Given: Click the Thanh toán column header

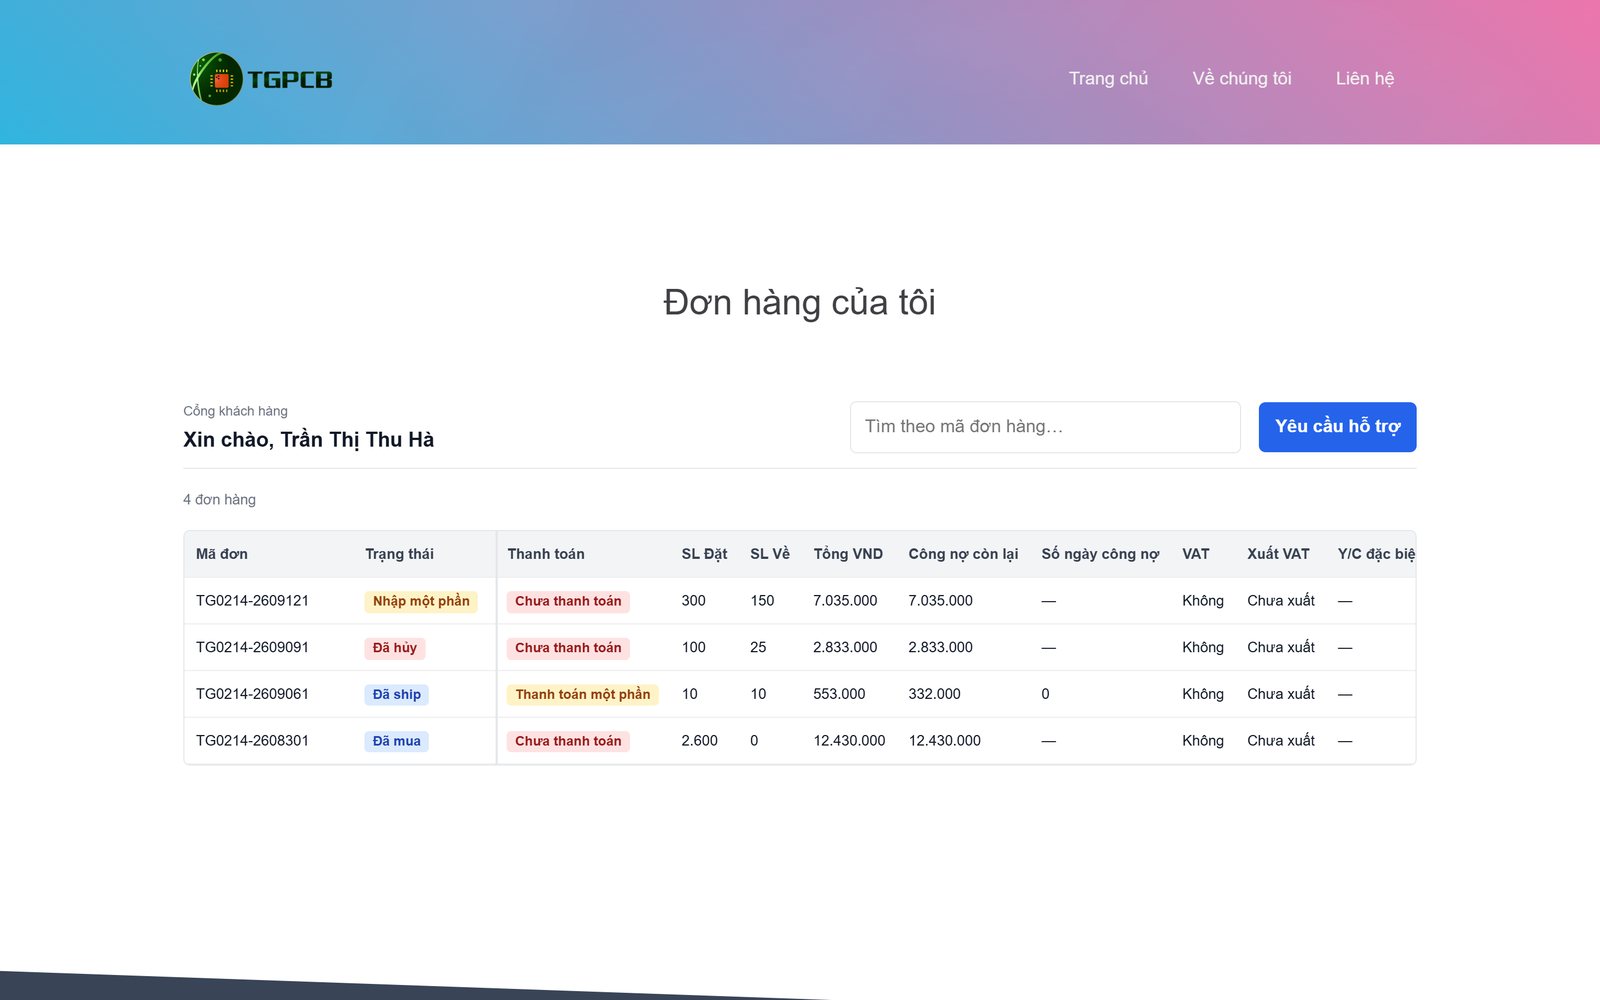Looking at the screenshot, I should coord(546,554).
